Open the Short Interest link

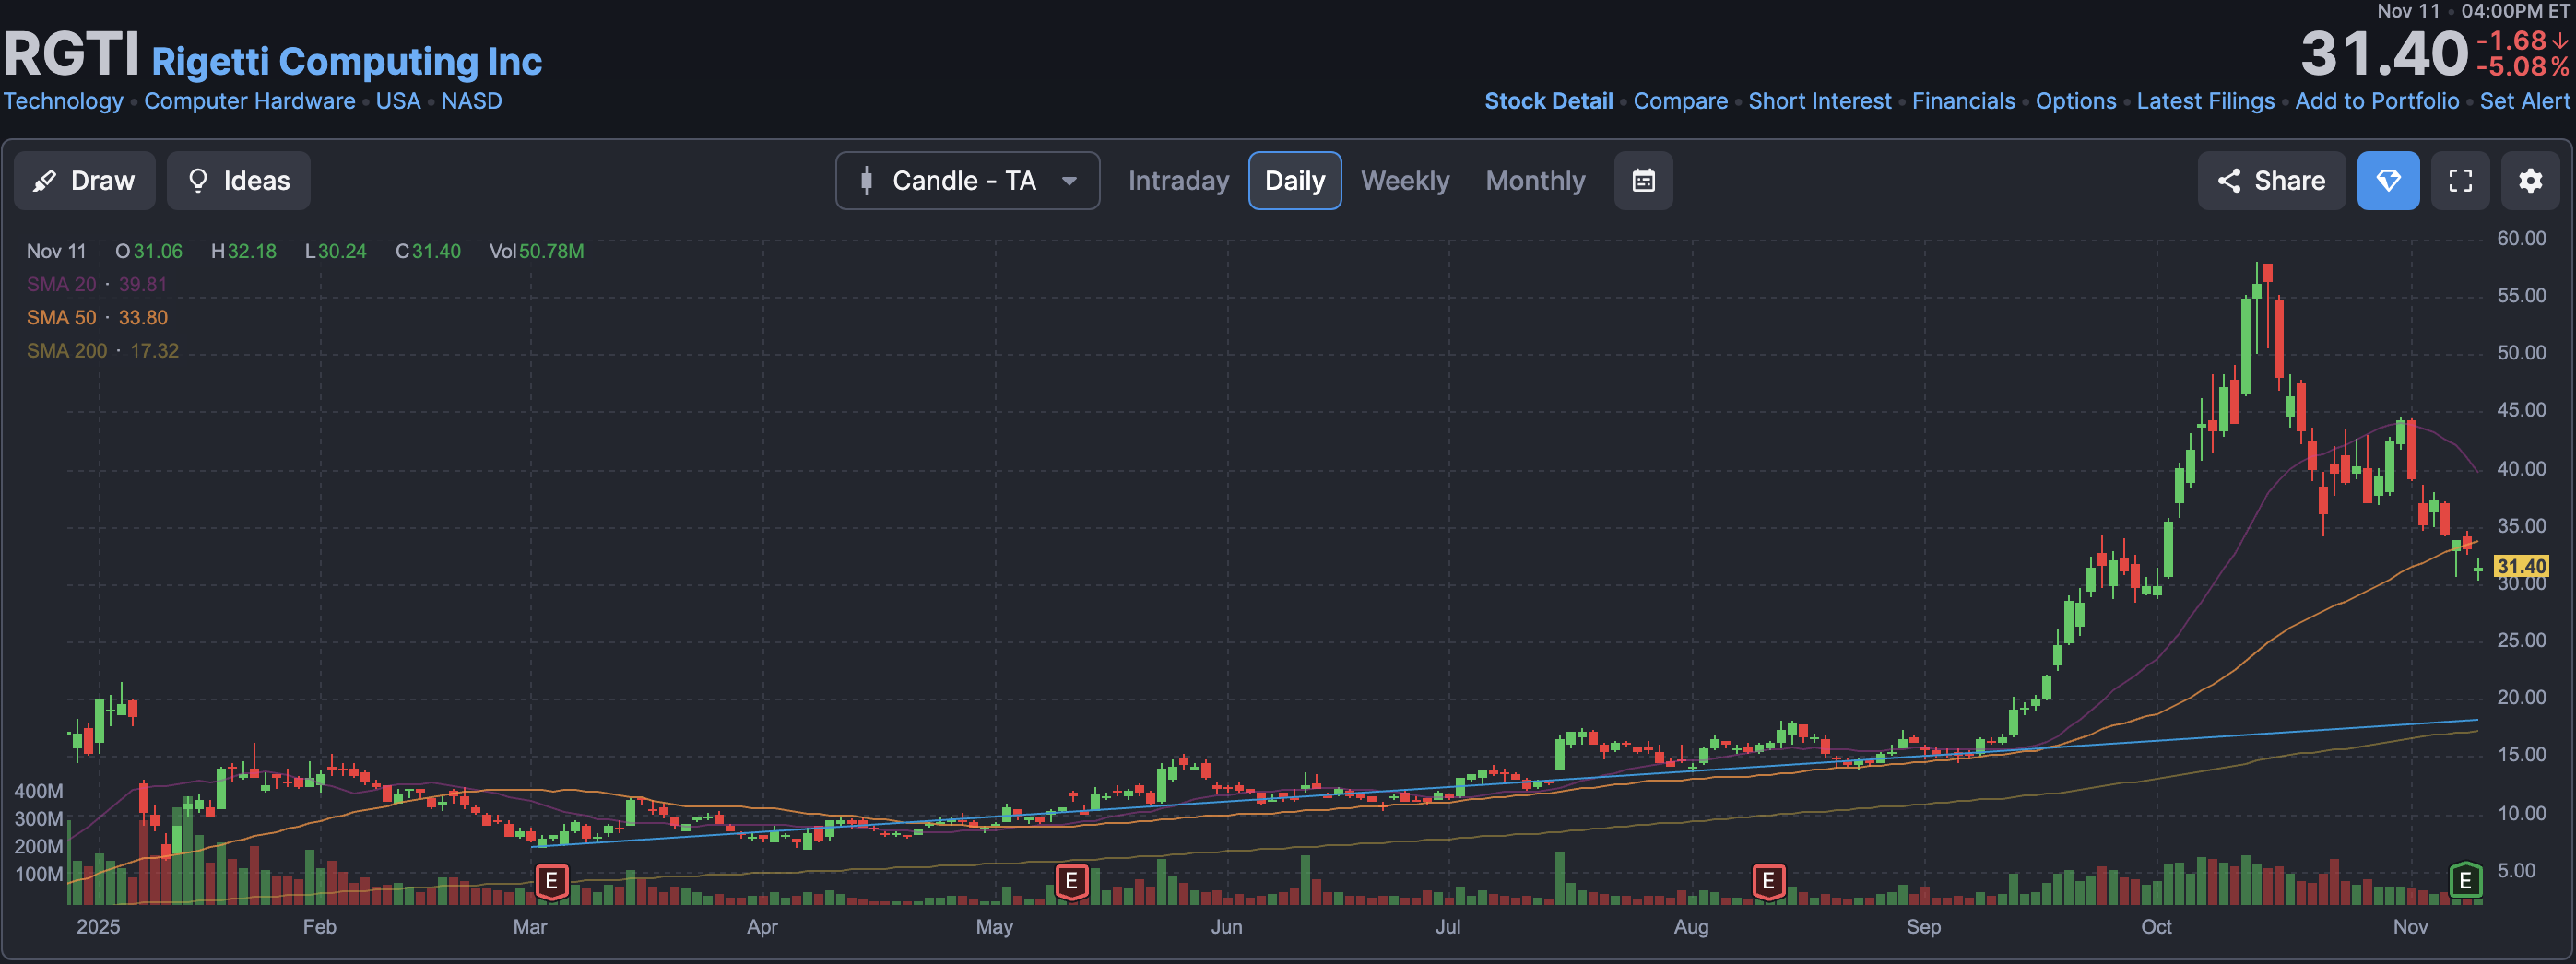pyautogui.click(x=1819, y=101)
